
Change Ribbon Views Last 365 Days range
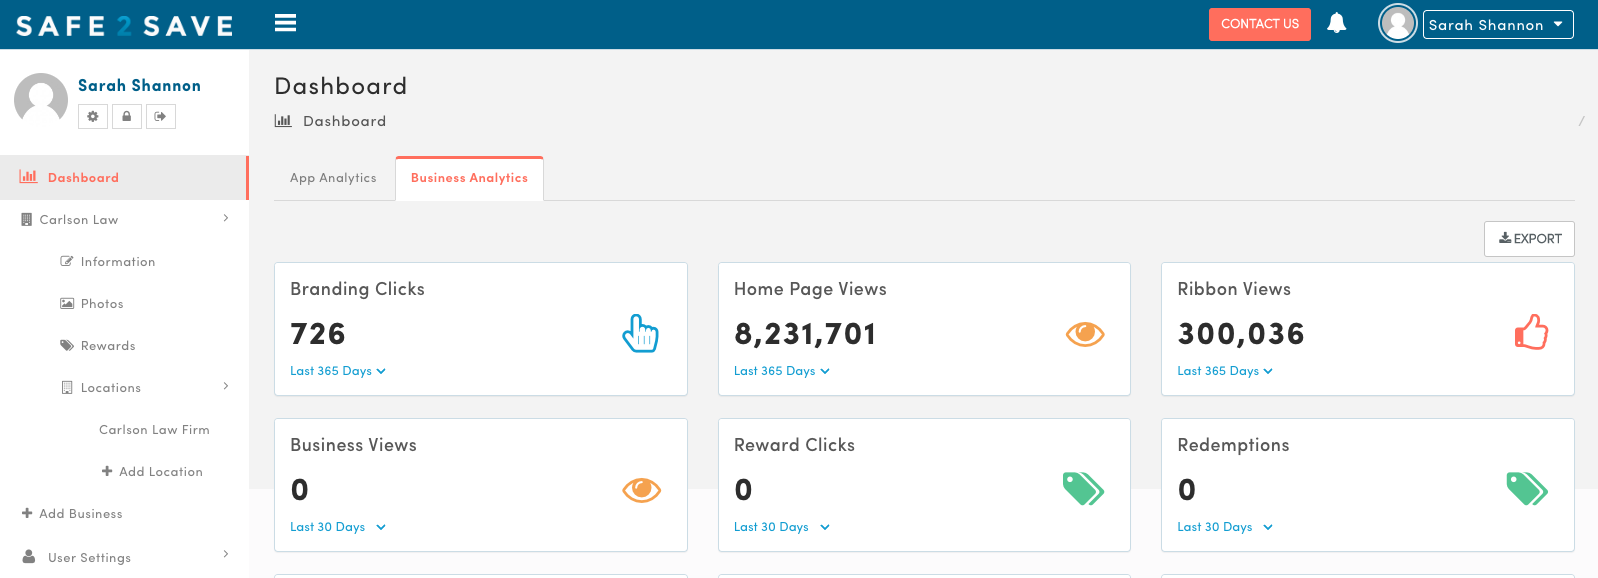(1225, 371)
